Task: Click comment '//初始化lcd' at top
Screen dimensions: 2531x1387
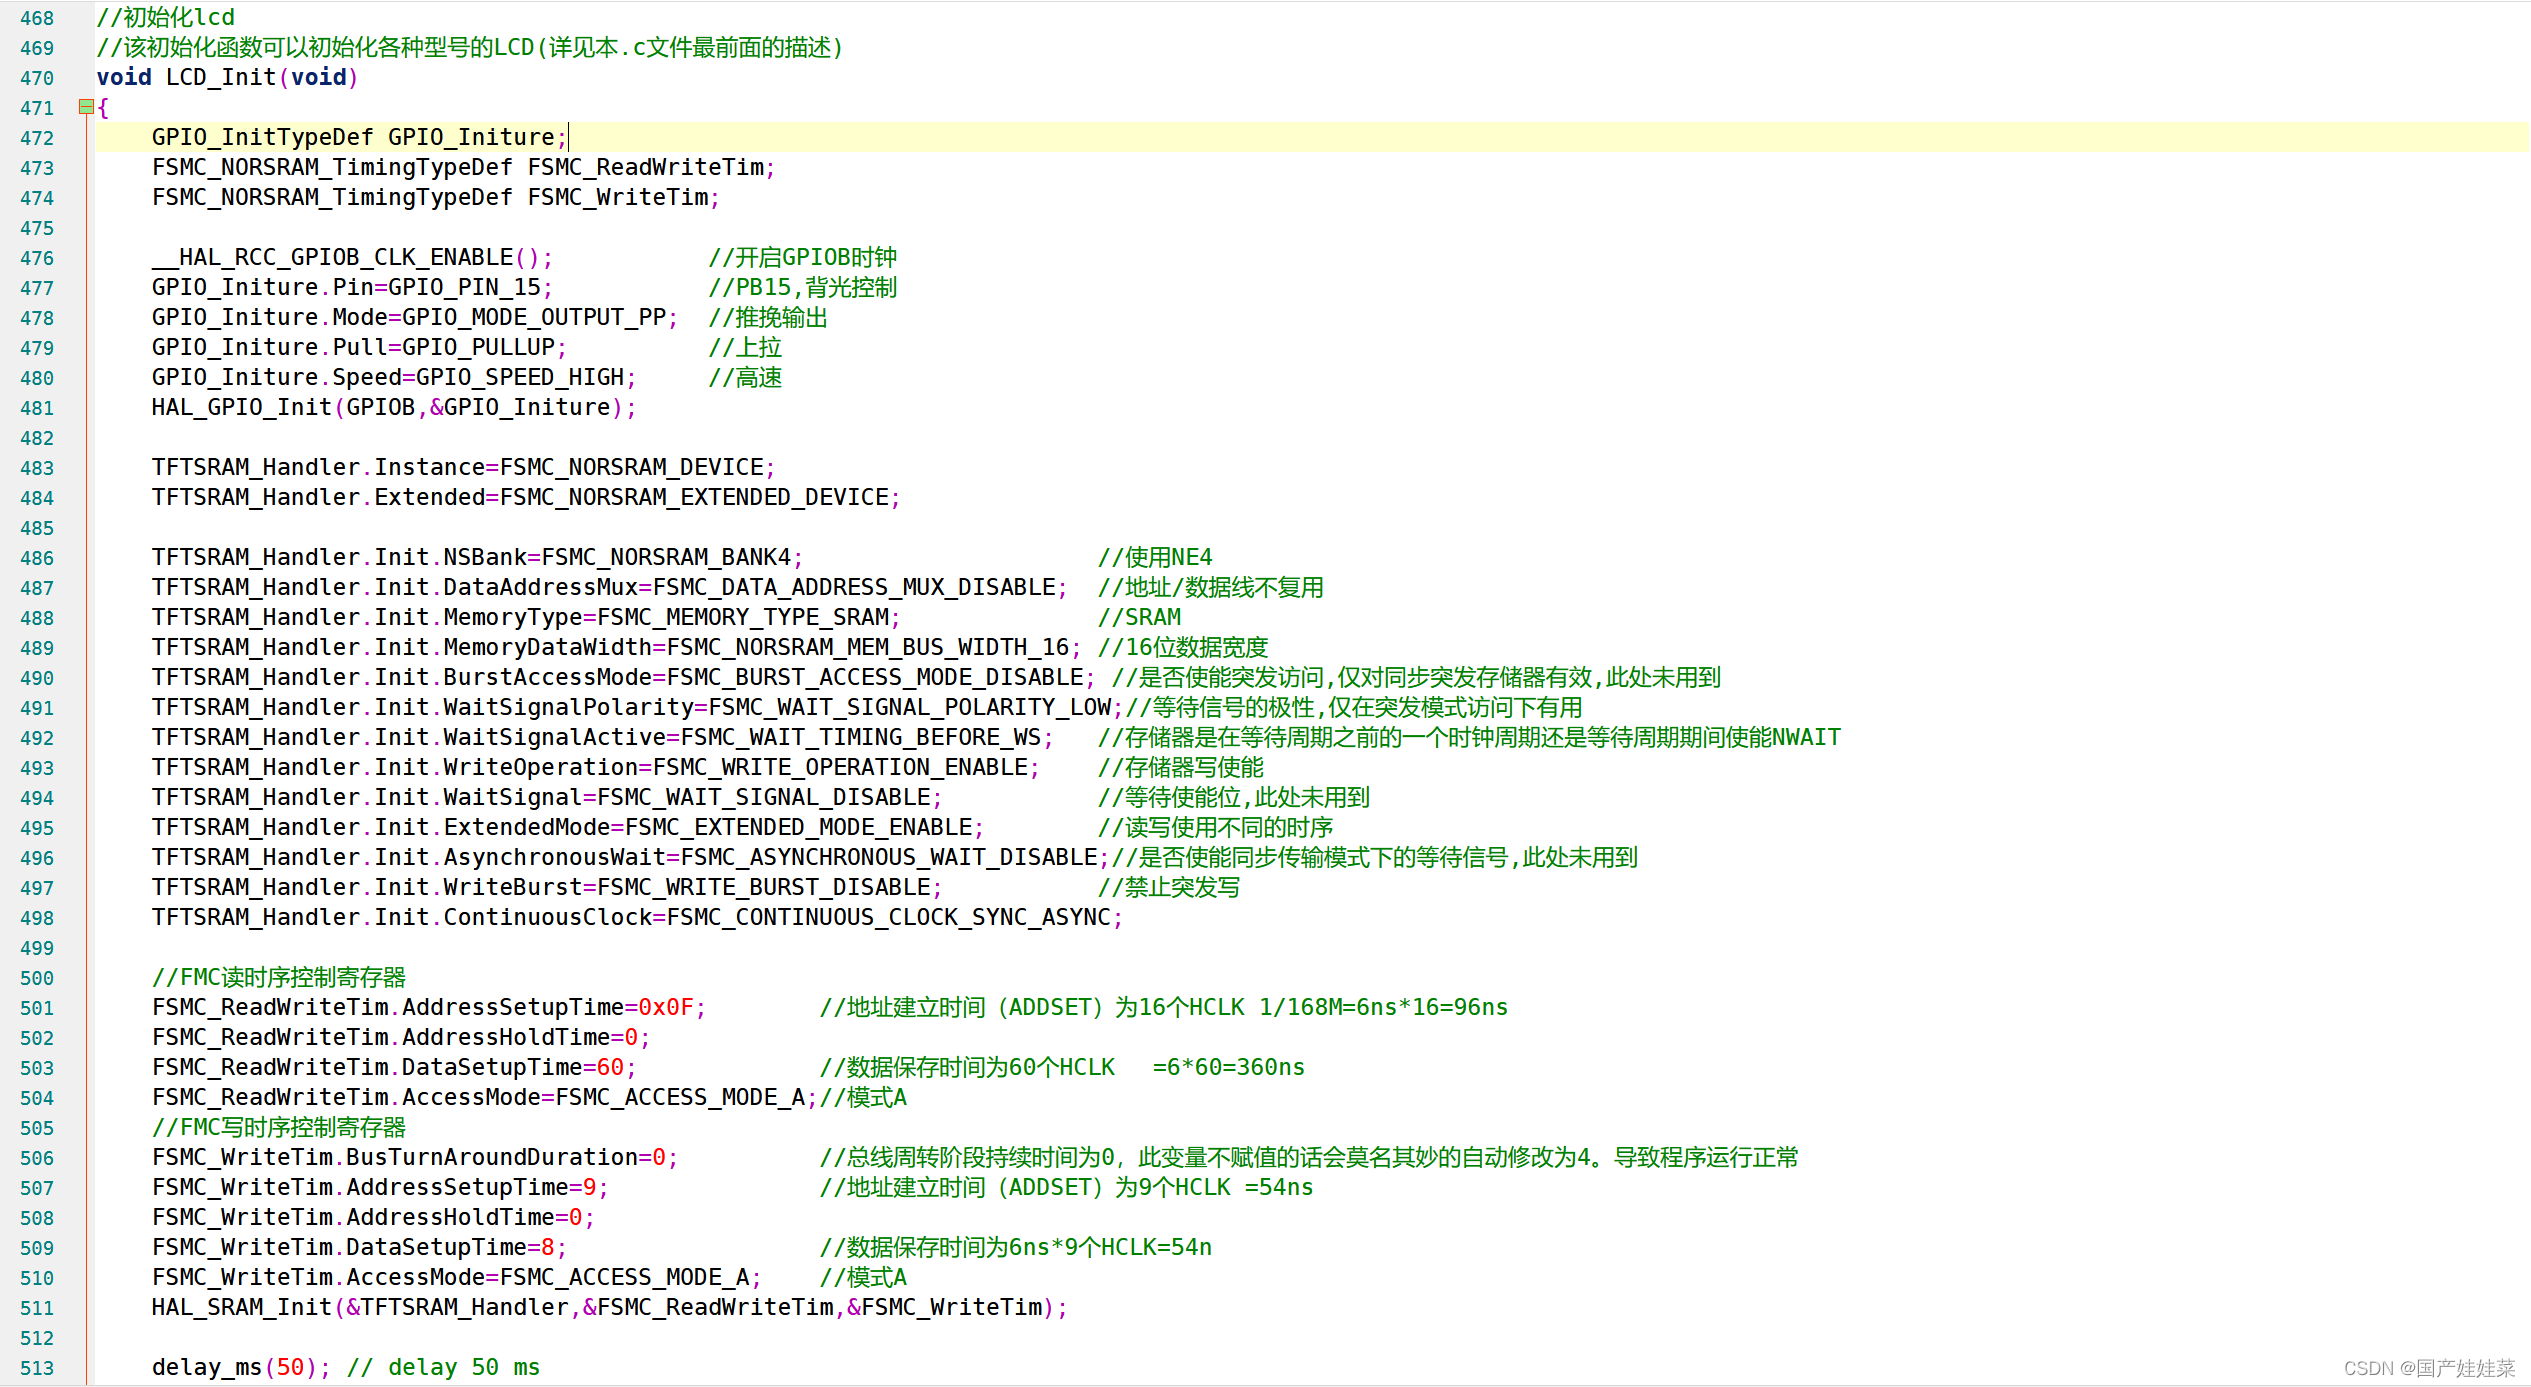Action: coord(166,17)
